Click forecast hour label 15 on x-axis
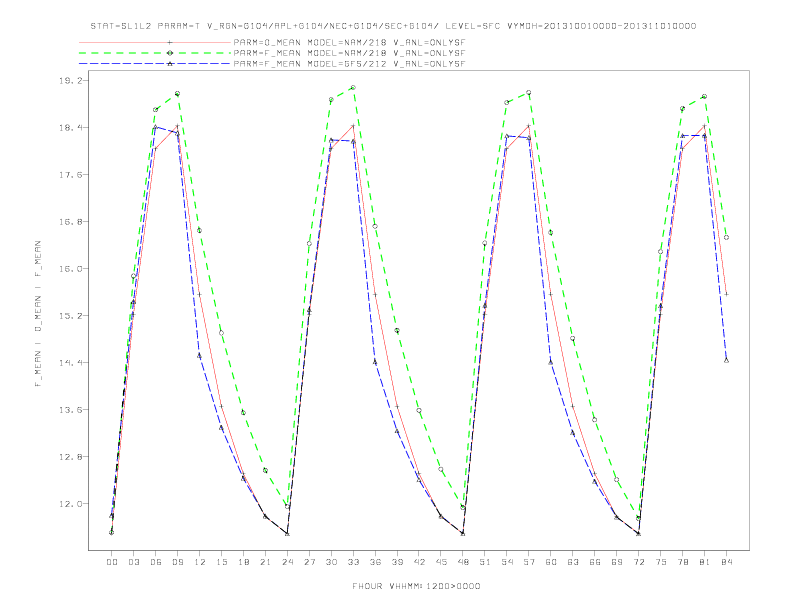 point(221,562)
